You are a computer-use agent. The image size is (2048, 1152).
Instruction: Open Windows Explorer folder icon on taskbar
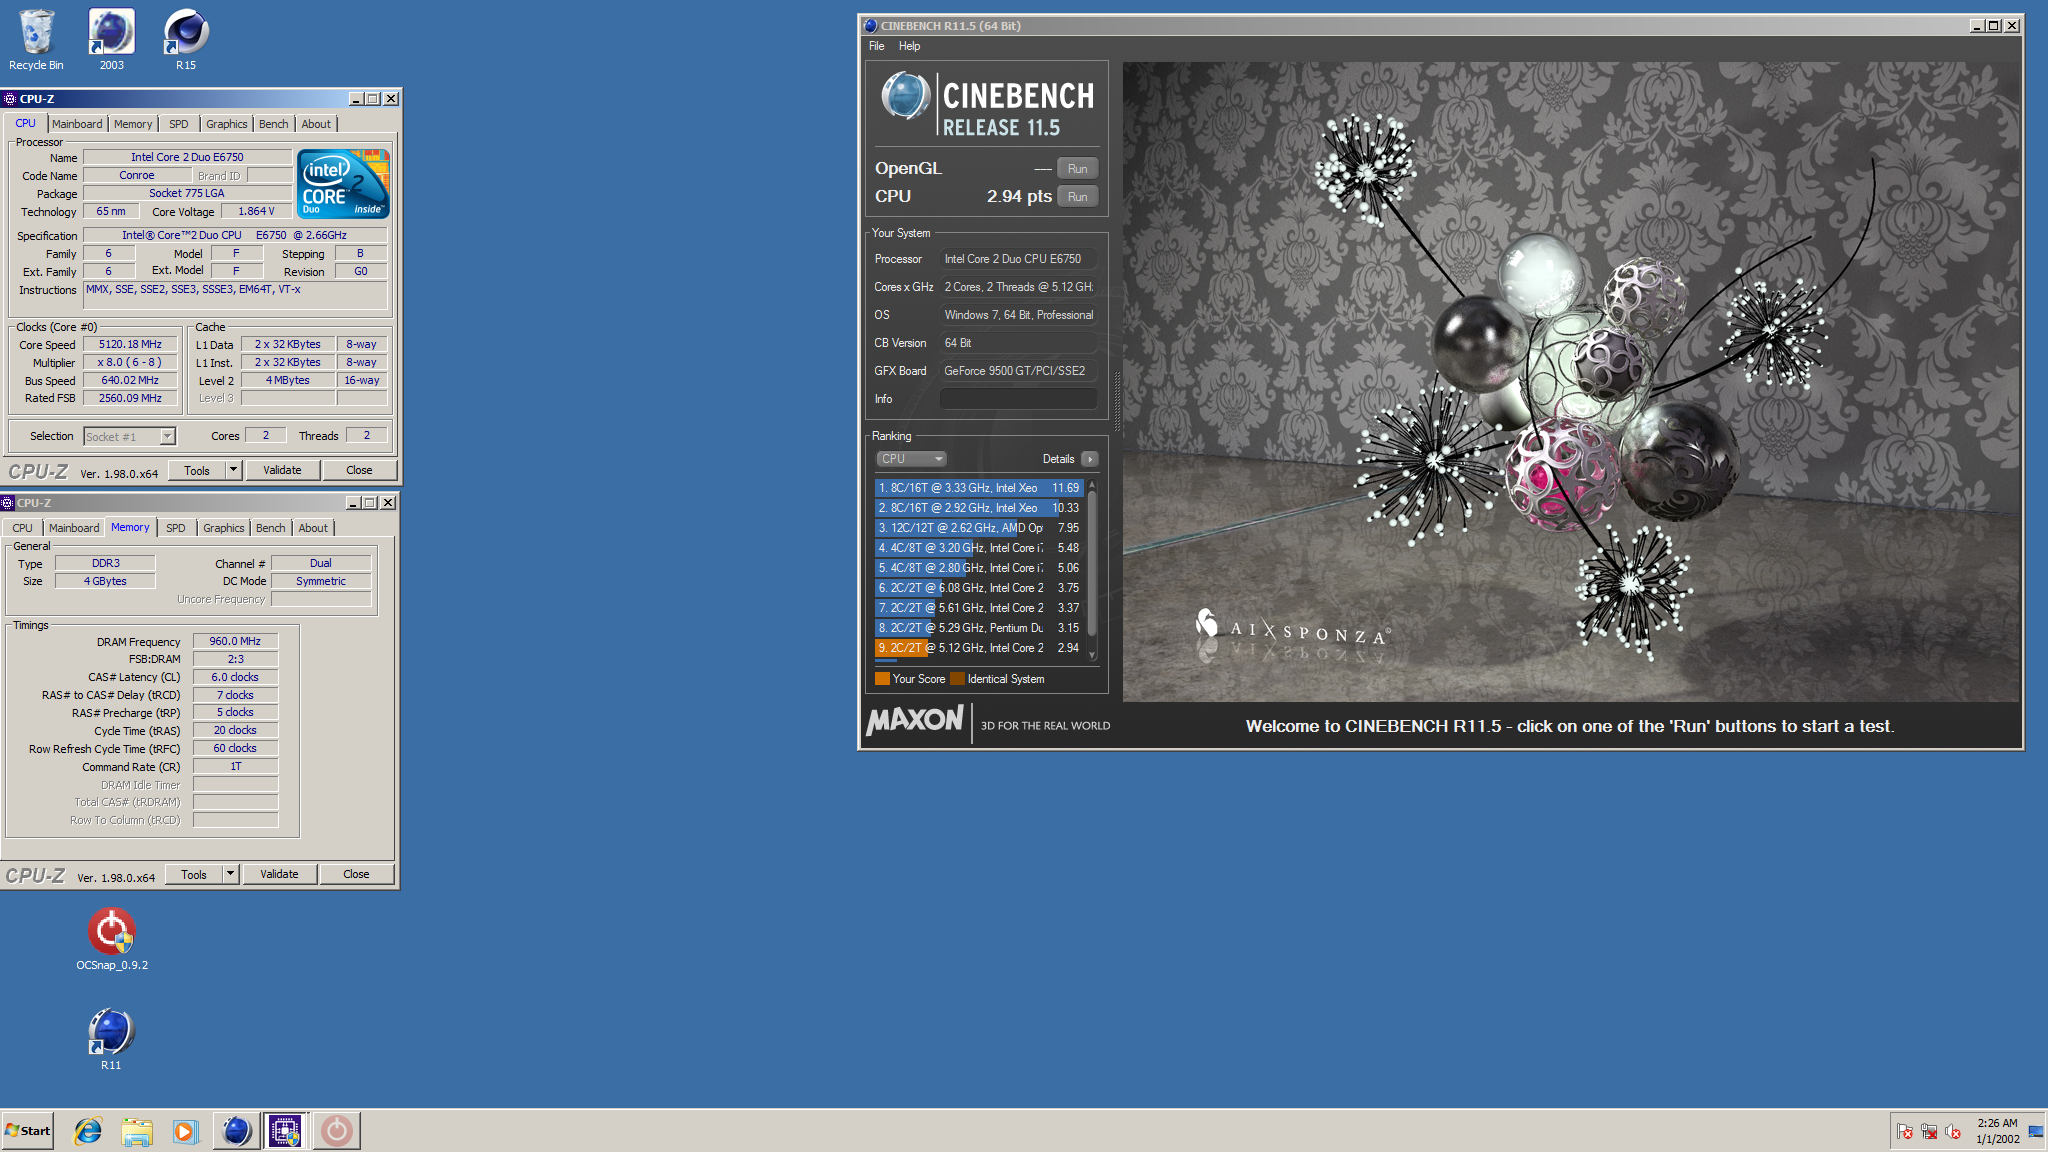pyautogui.click(x=137, y=1131)
